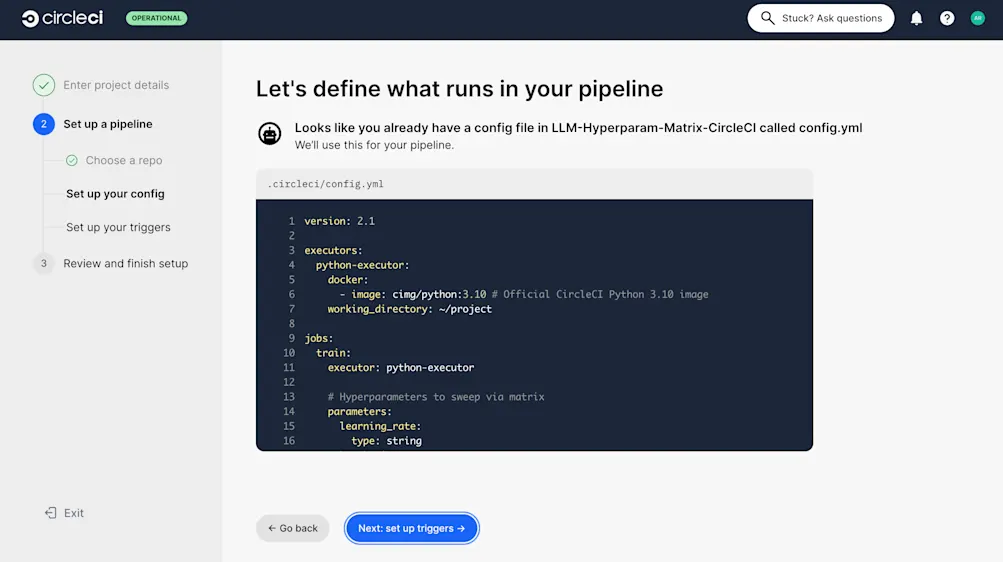Click the 'python-executor:' line 4
Image resolution: width=1003 pixels, height=562 pixels.
coord(362,265)
